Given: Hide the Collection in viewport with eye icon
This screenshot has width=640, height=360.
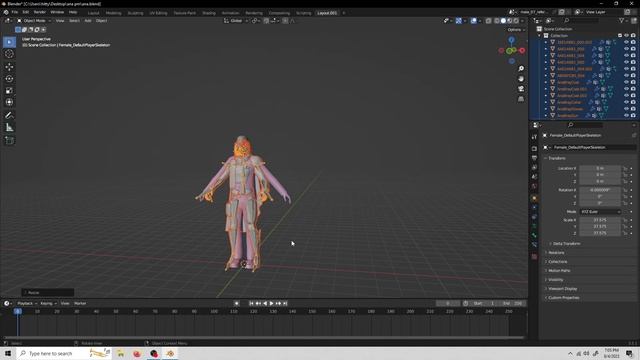Looking at the screenshot, I should 627,36.
